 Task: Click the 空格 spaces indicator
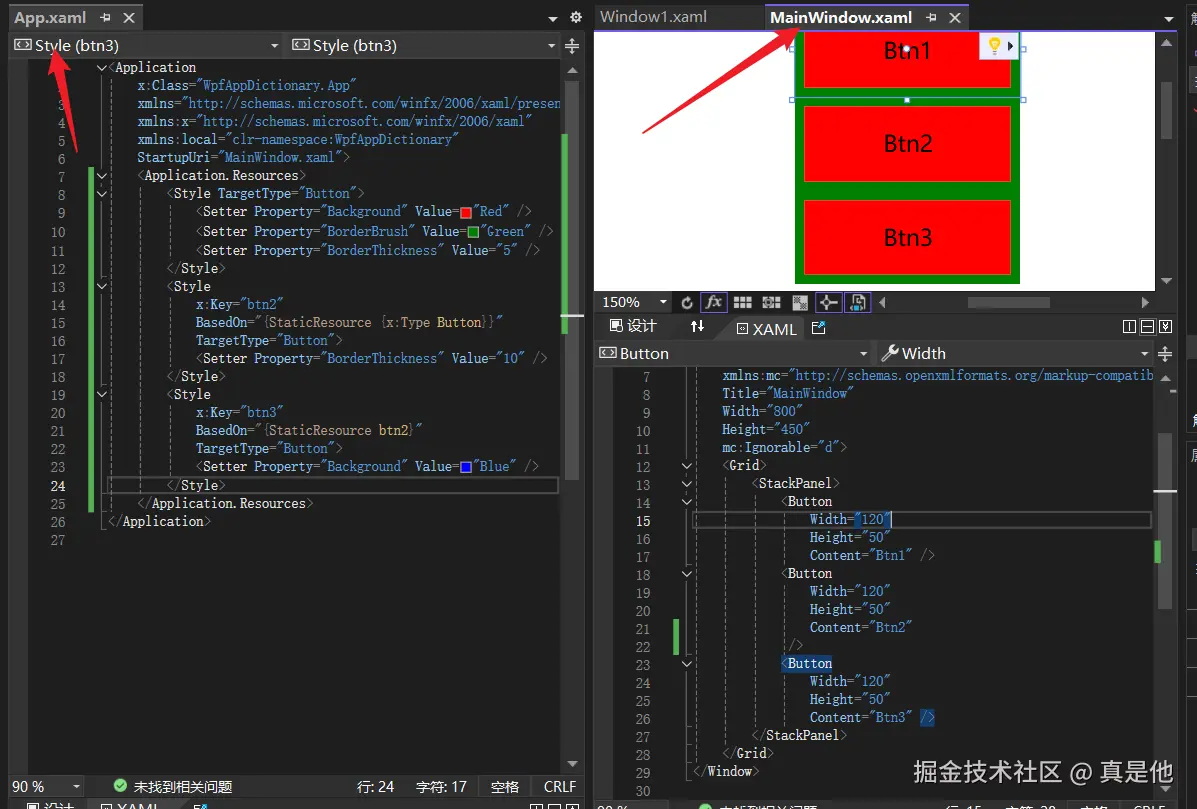click(505, 786)
